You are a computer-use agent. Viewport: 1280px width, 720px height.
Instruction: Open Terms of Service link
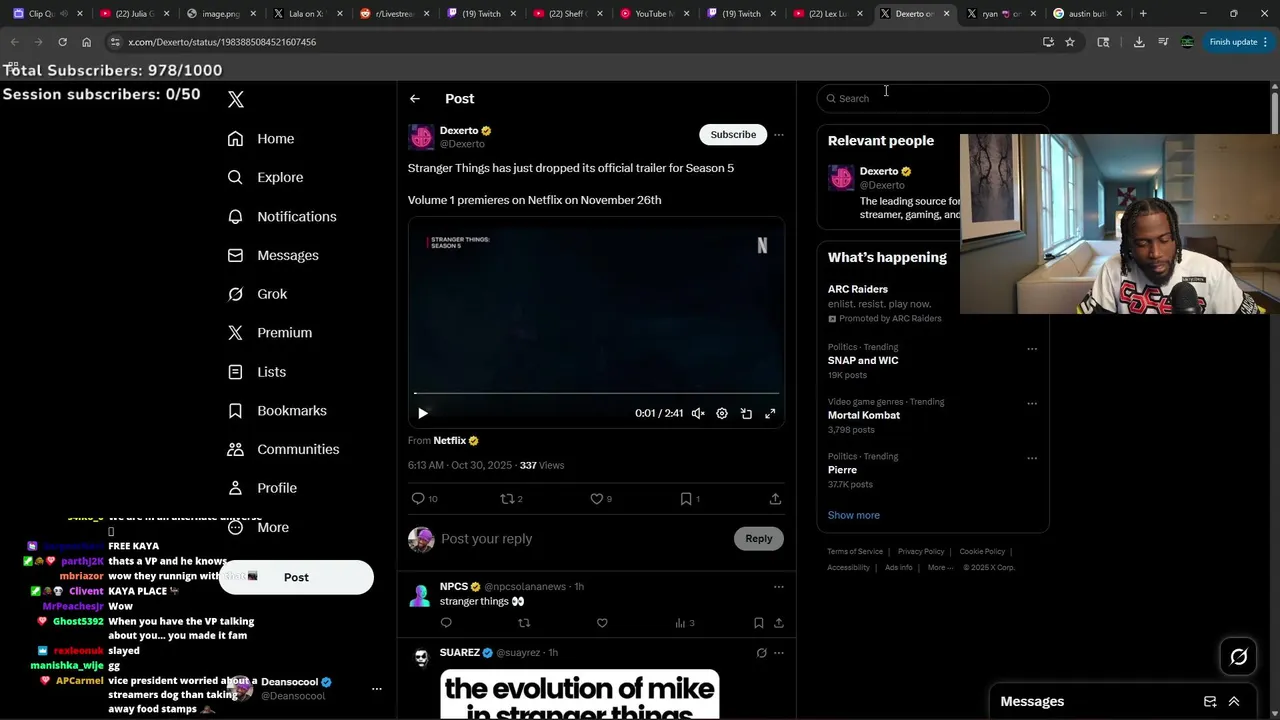point(855,552)
